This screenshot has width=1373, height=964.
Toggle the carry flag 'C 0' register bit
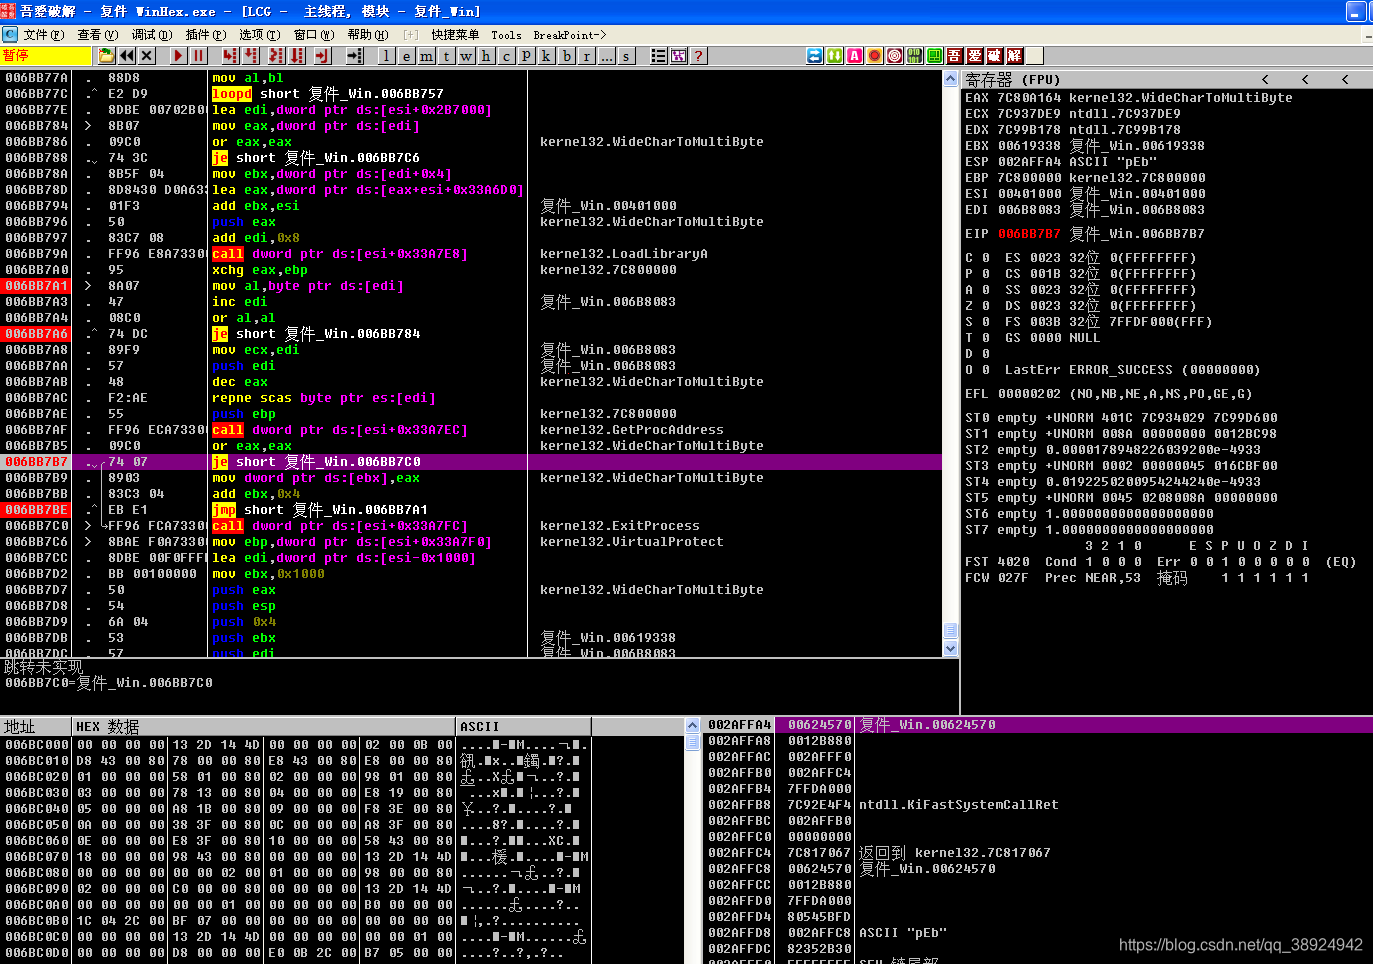click(977, 258)
